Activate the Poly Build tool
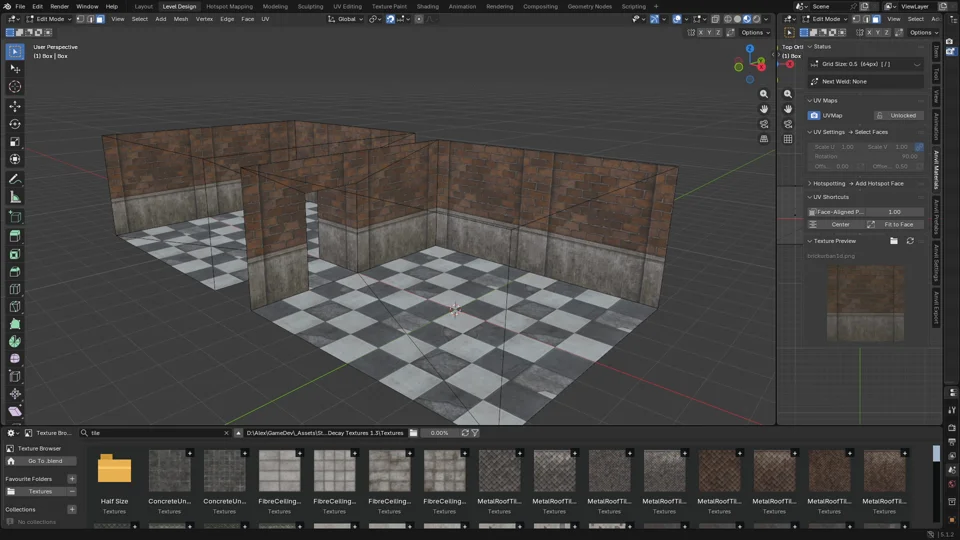 pos(15,324)
